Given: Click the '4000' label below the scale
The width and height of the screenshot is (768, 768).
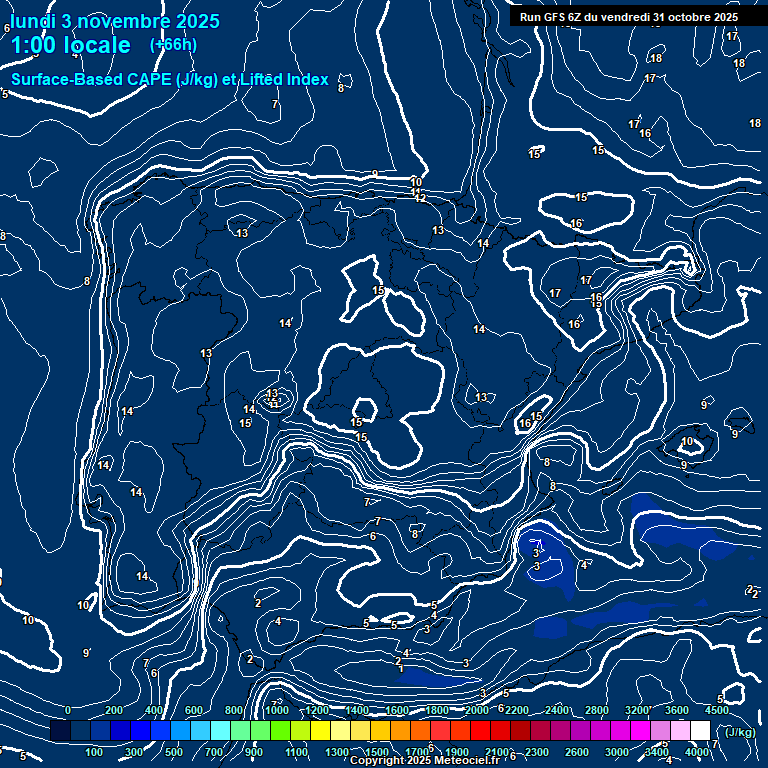Looking at the screenshot, I should (x=696, y=752).
